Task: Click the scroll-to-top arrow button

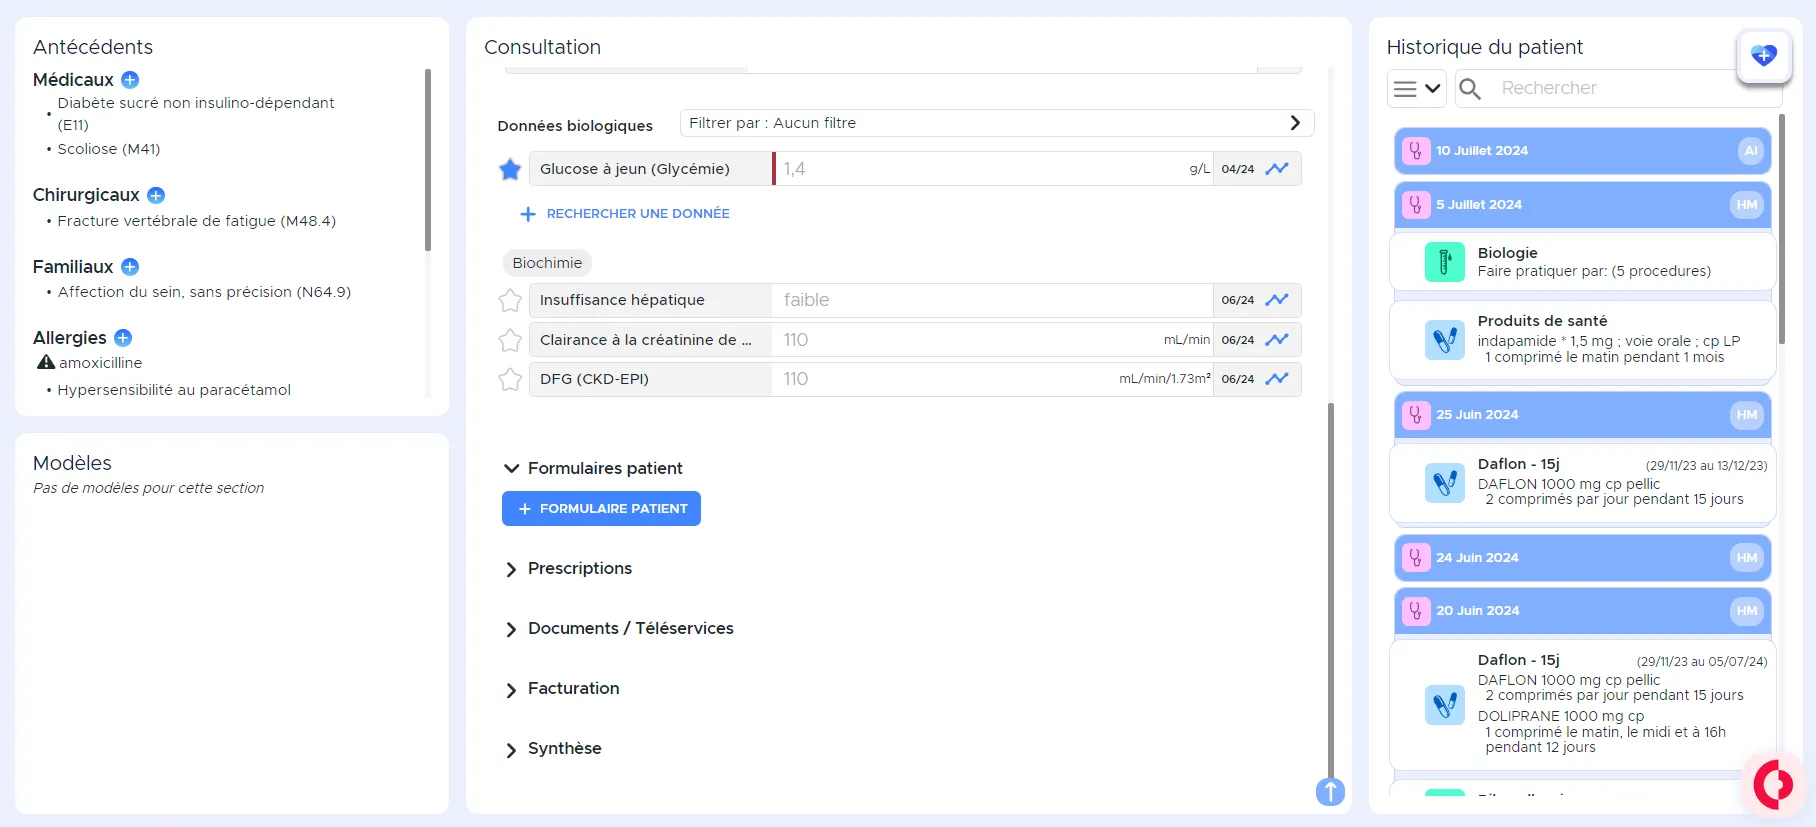Action: click(1330, 792)
